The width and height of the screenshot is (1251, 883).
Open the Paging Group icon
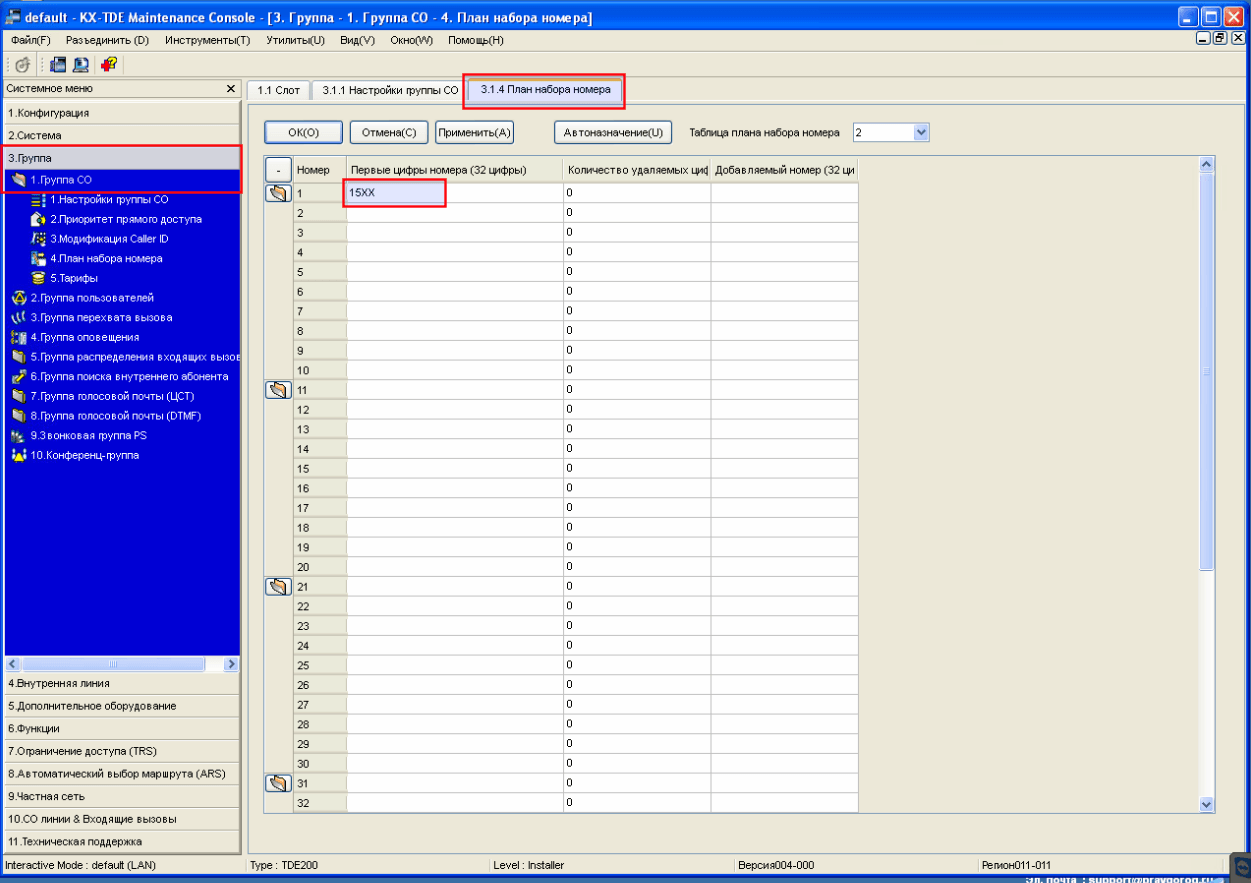tap(17, 337)
